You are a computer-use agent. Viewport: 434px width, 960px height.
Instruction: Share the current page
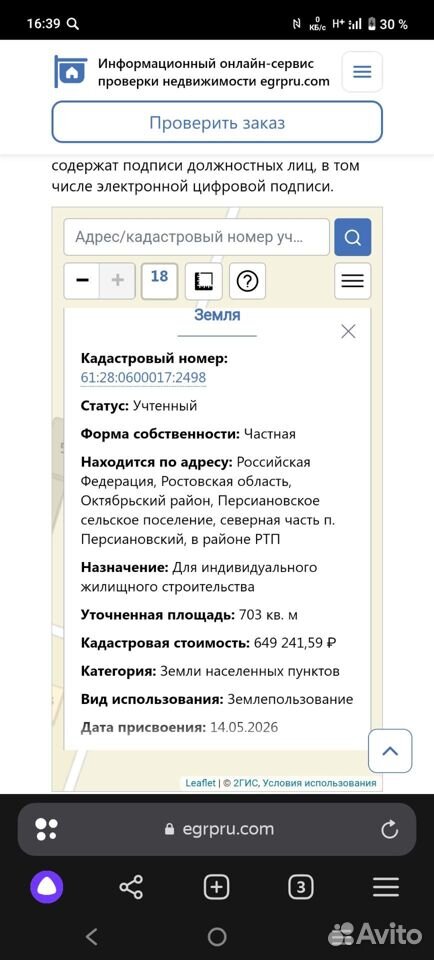(131, 887)
